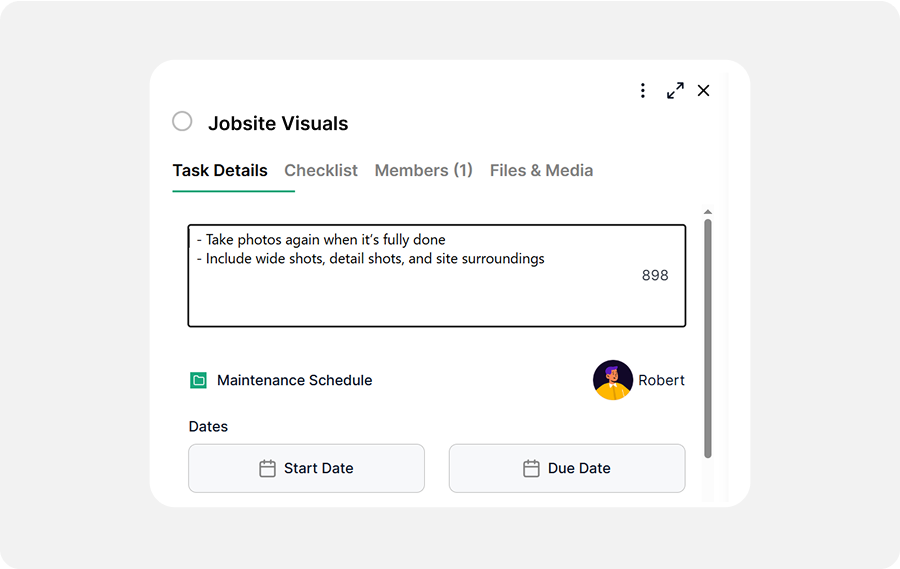900x569 pixels.
Task: Click the calendar icon beside Start Date
Action: (x=267, y=468)
